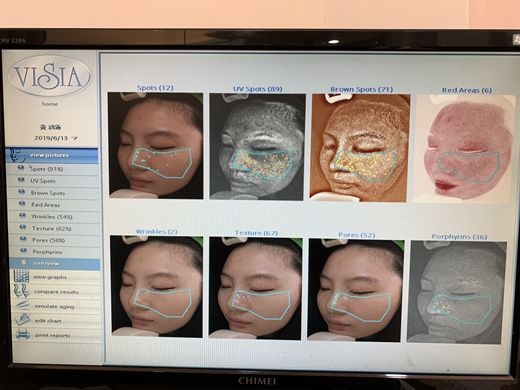This screenshot has width=520, height=390.
Task: Select the overview menu entry
Action: coord(55,263)
